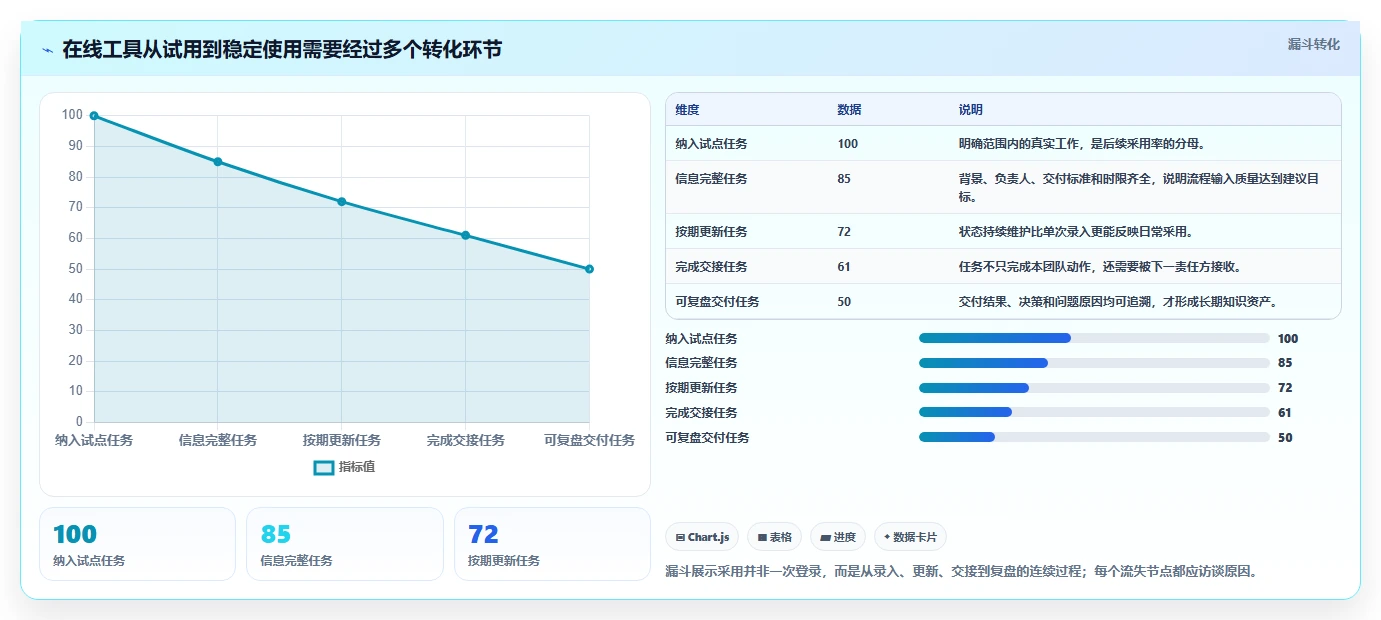
Task: Click the 50 value beside the progress bar
Action: [1285, 438]
